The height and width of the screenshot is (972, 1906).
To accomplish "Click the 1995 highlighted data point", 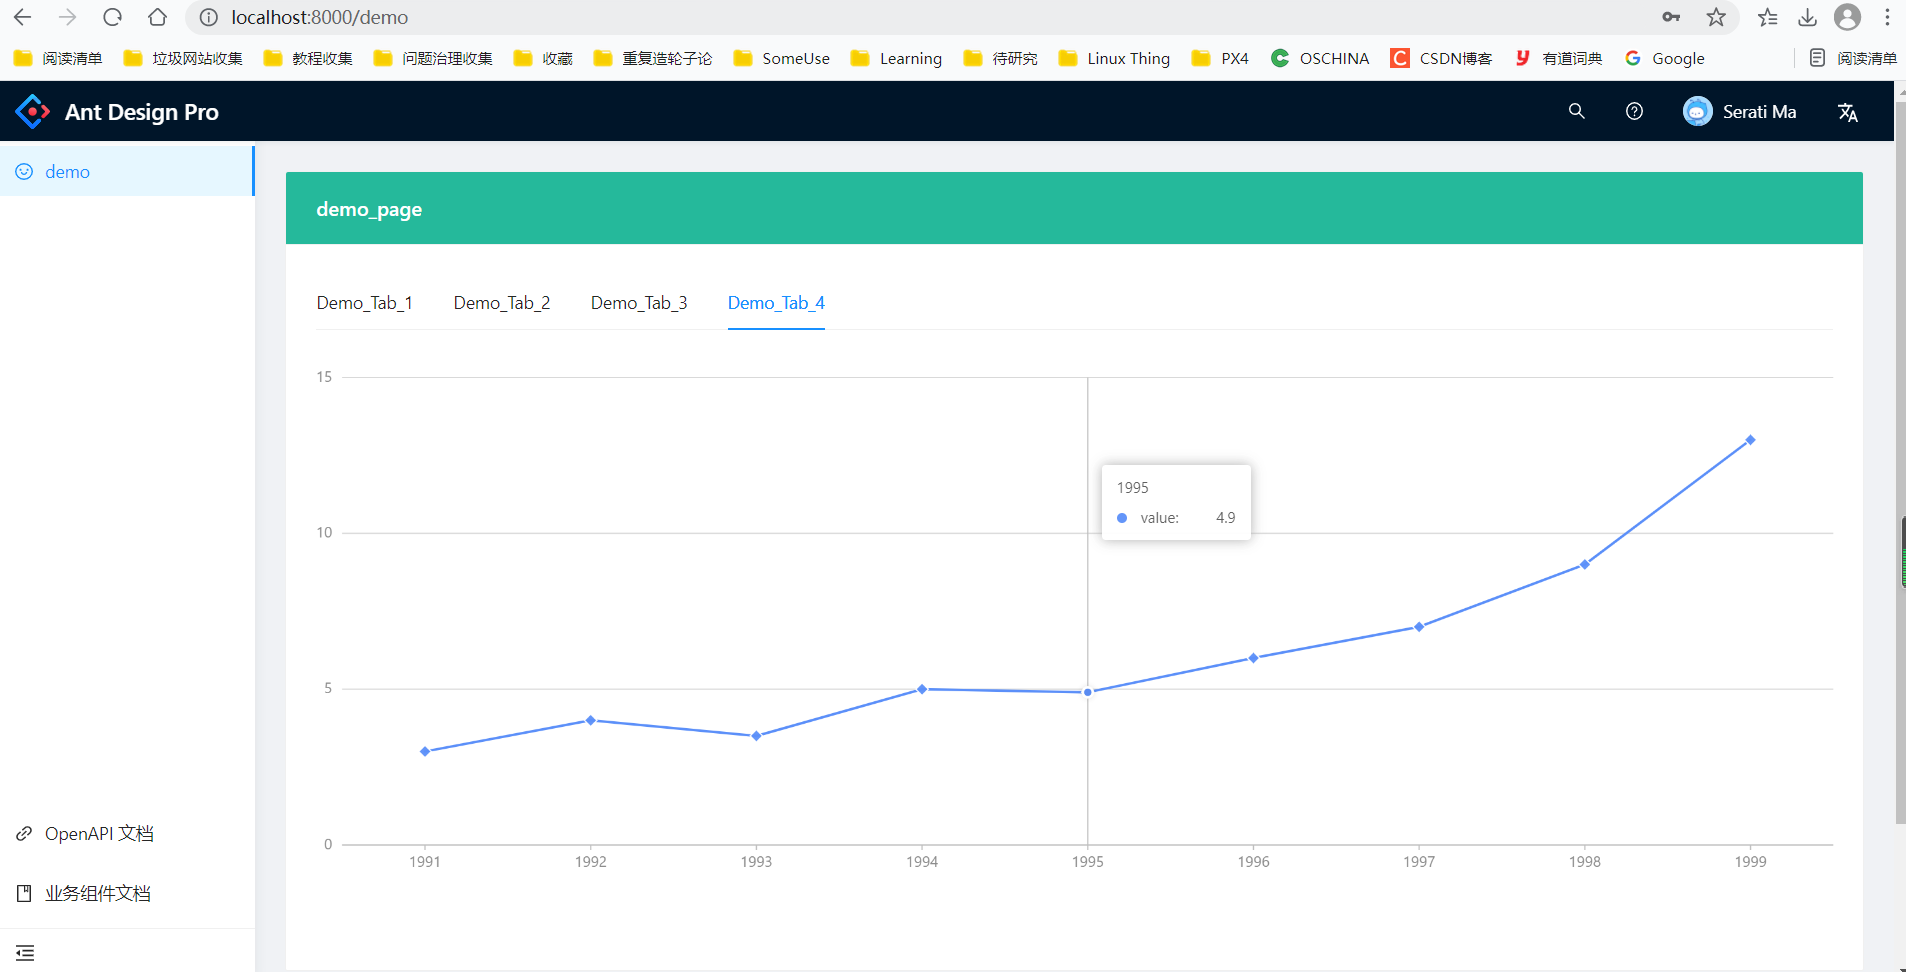I will [1088, 692].
